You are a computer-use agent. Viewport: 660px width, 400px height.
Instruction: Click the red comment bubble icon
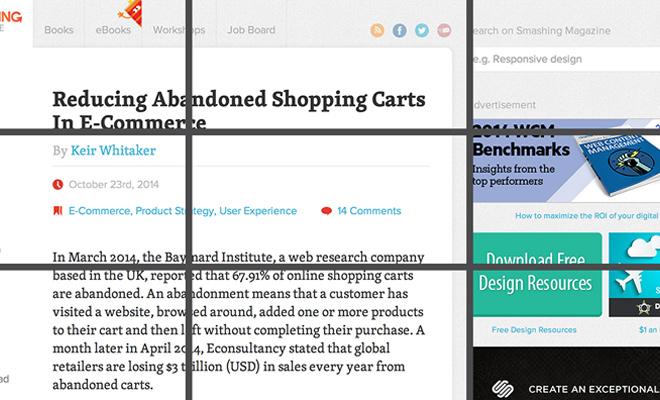326,211
